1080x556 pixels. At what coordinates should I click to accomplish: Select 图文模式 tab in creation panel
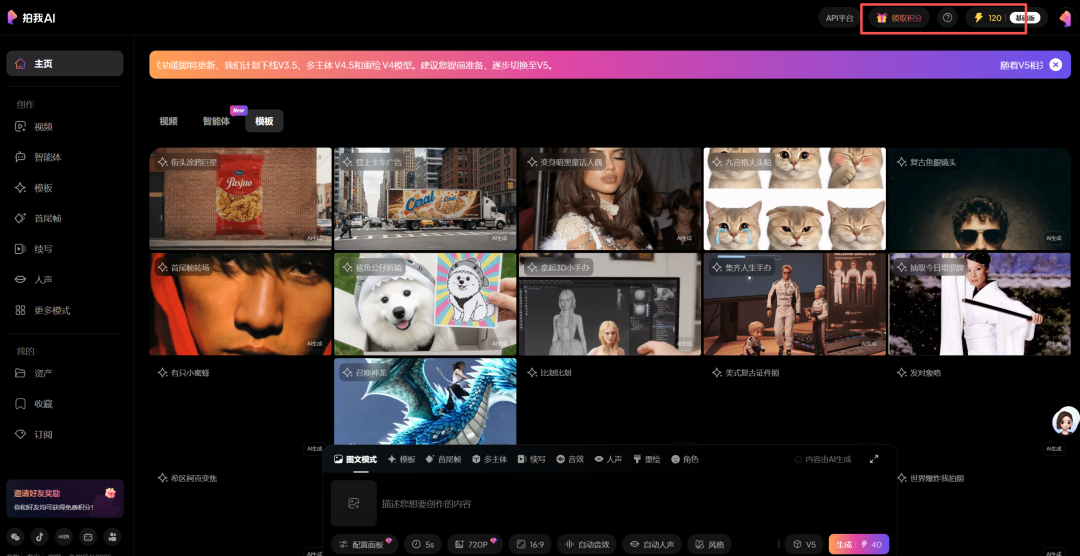coord(355,459)
